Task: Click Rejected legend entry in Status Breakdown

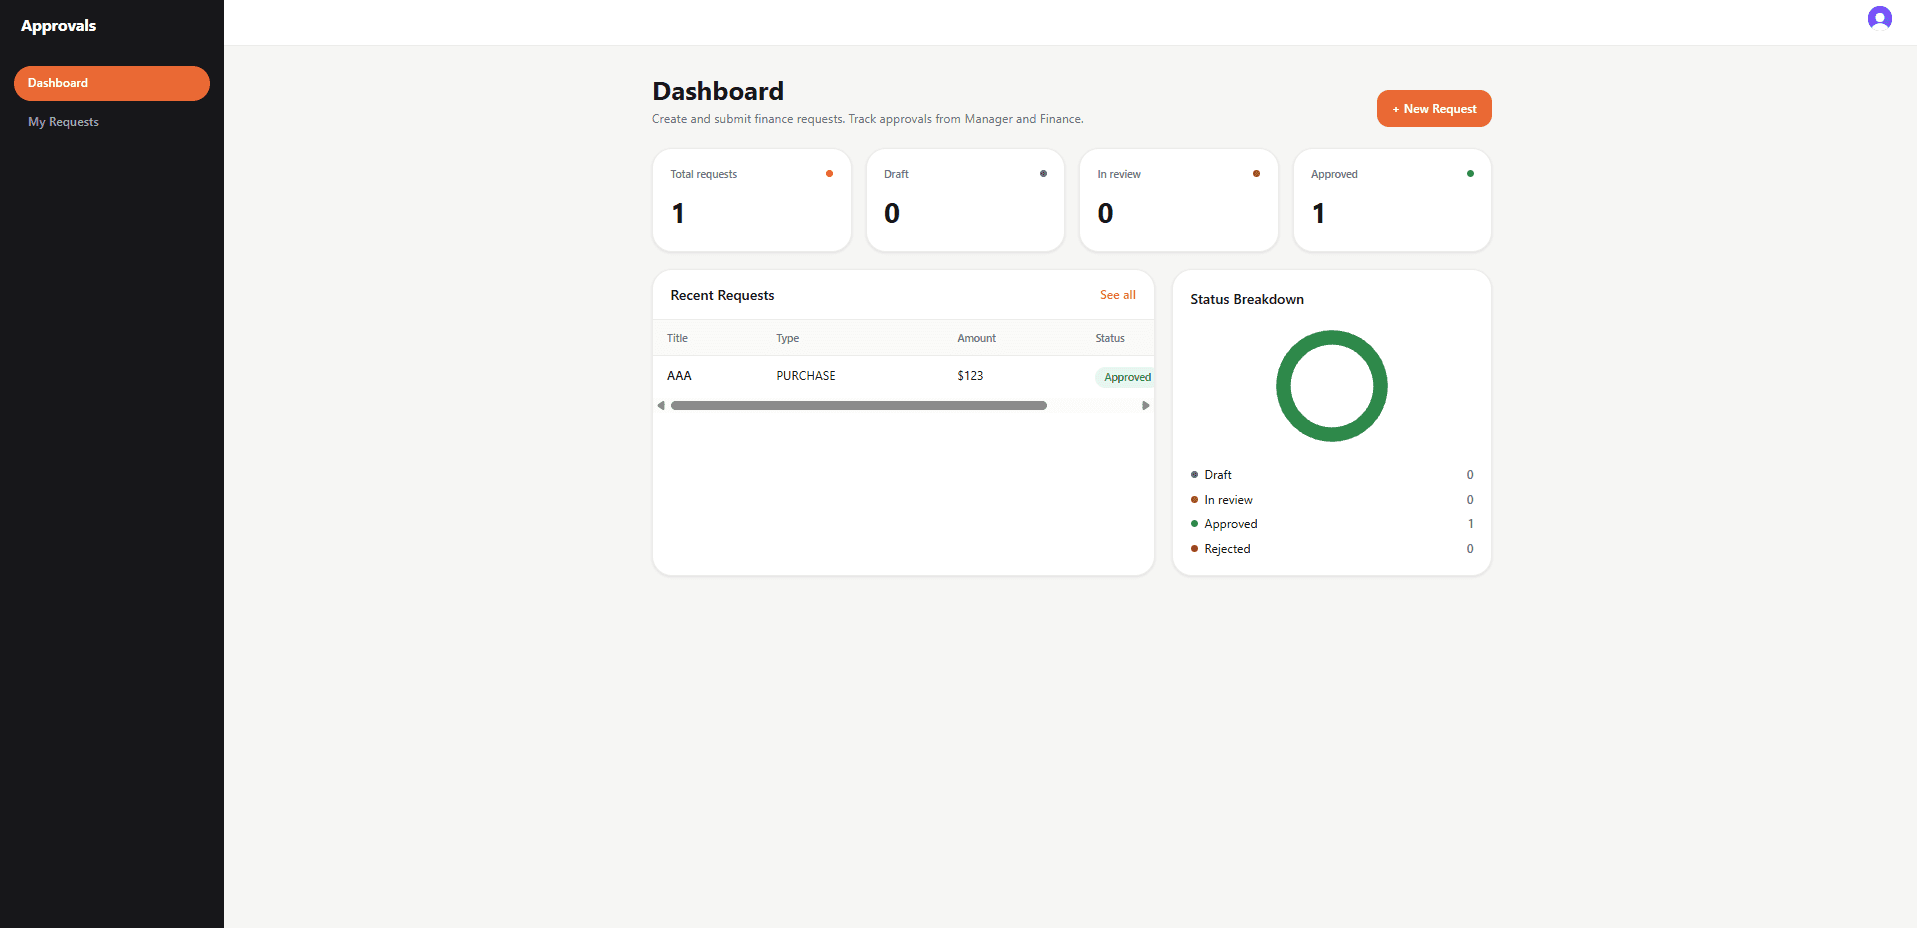Action: [x=1332, y=549]
